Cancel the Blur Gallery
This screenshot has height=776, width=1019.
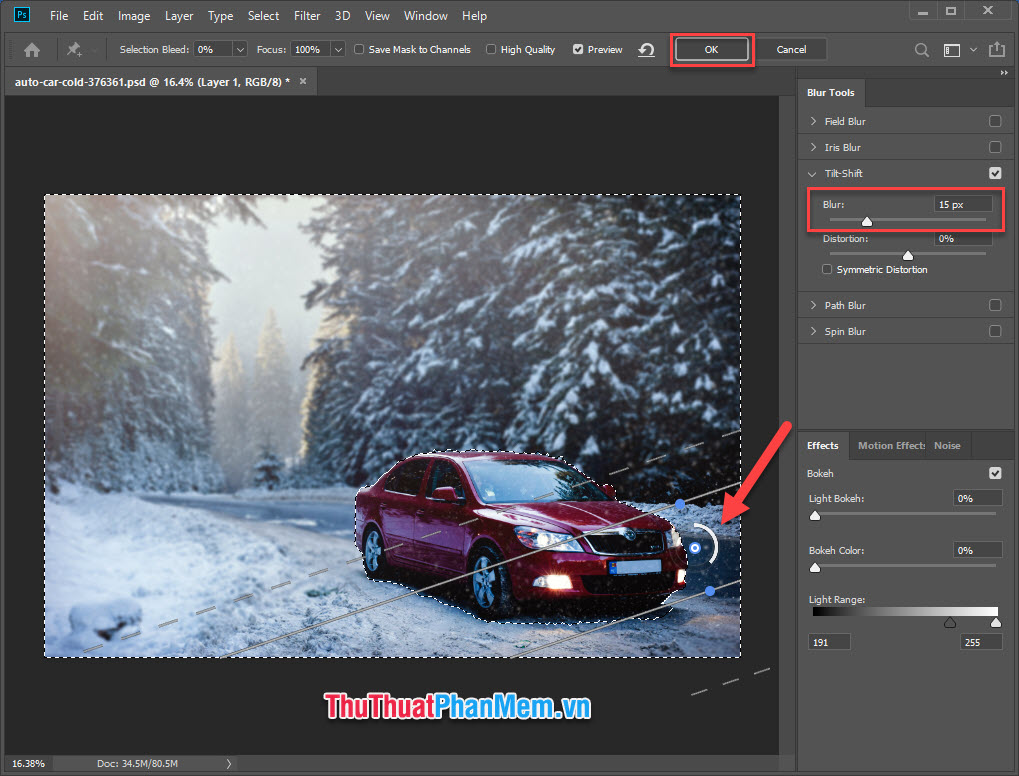pos(791,48)
